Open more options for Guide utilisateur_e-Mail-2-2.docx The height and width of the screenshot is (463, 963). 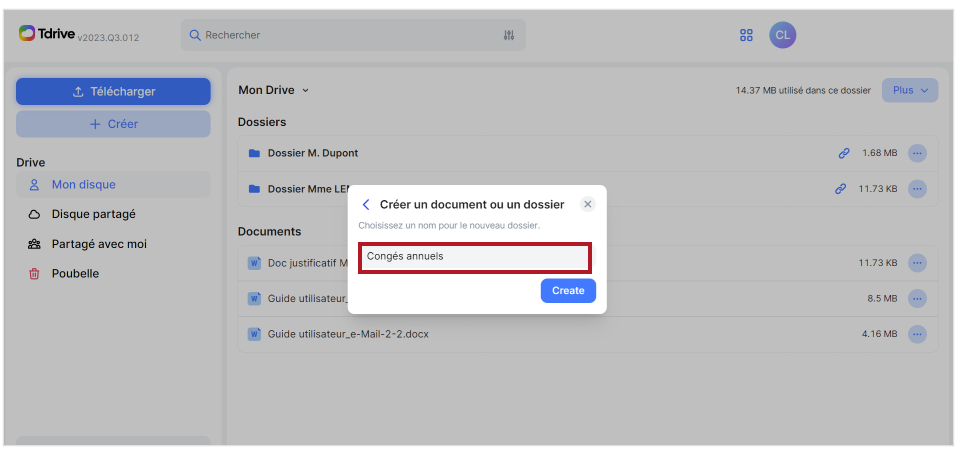[917, 334]
